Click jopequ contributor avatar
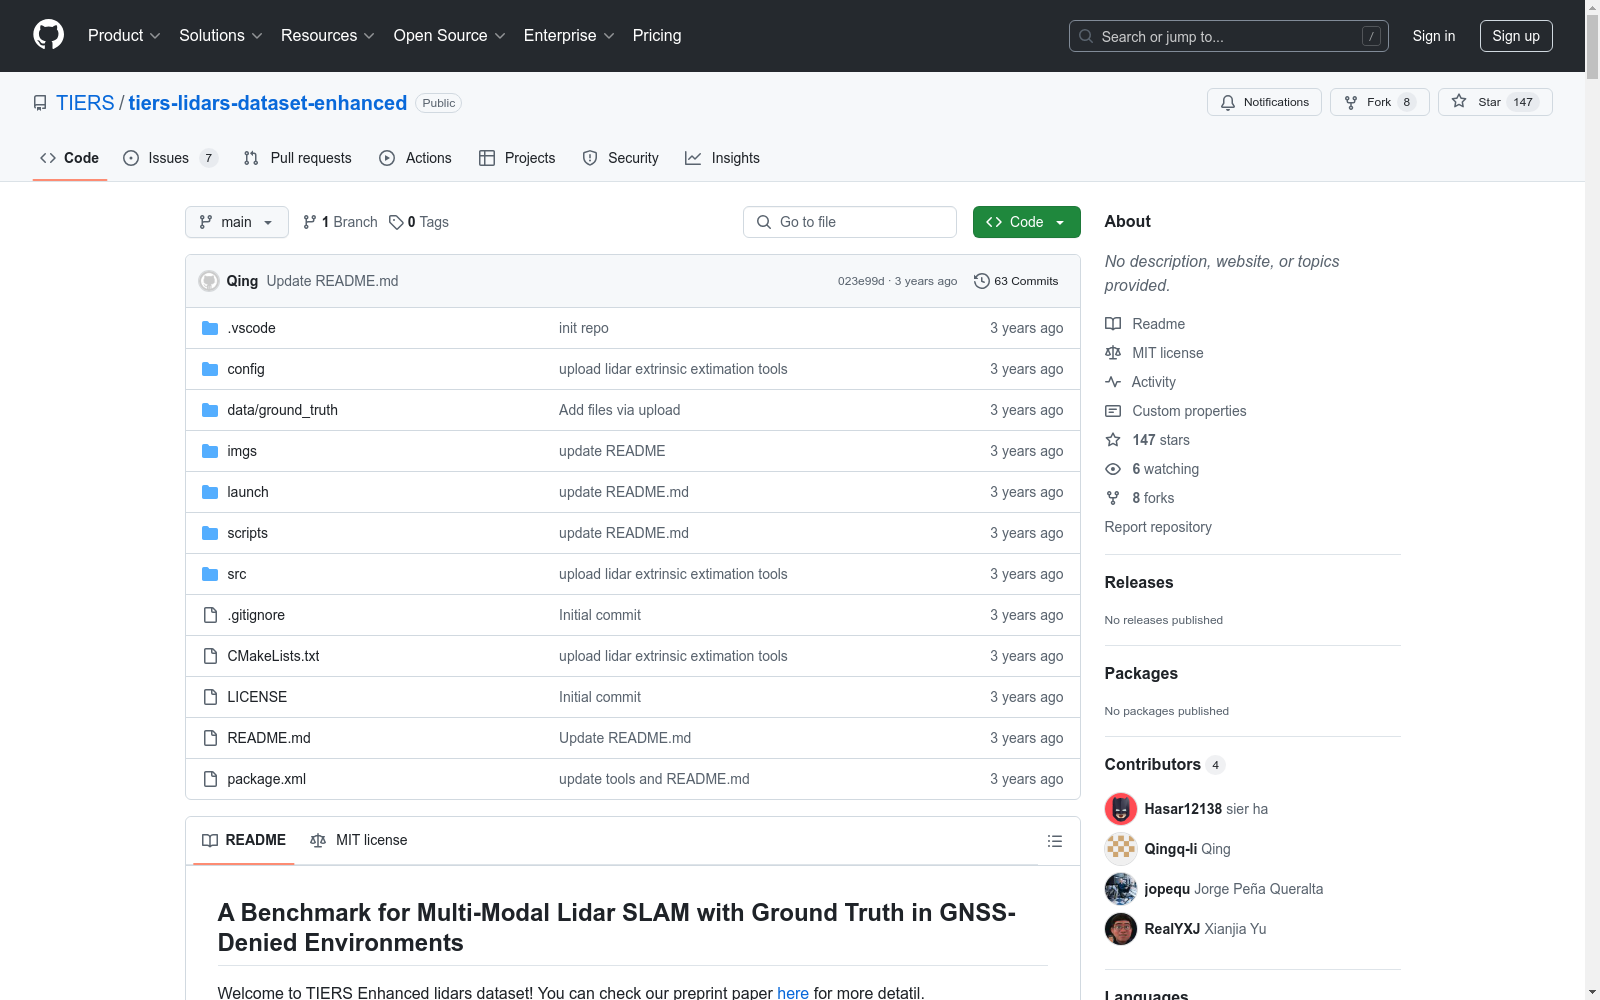1600x1000 pixels. coord(1121,889)
